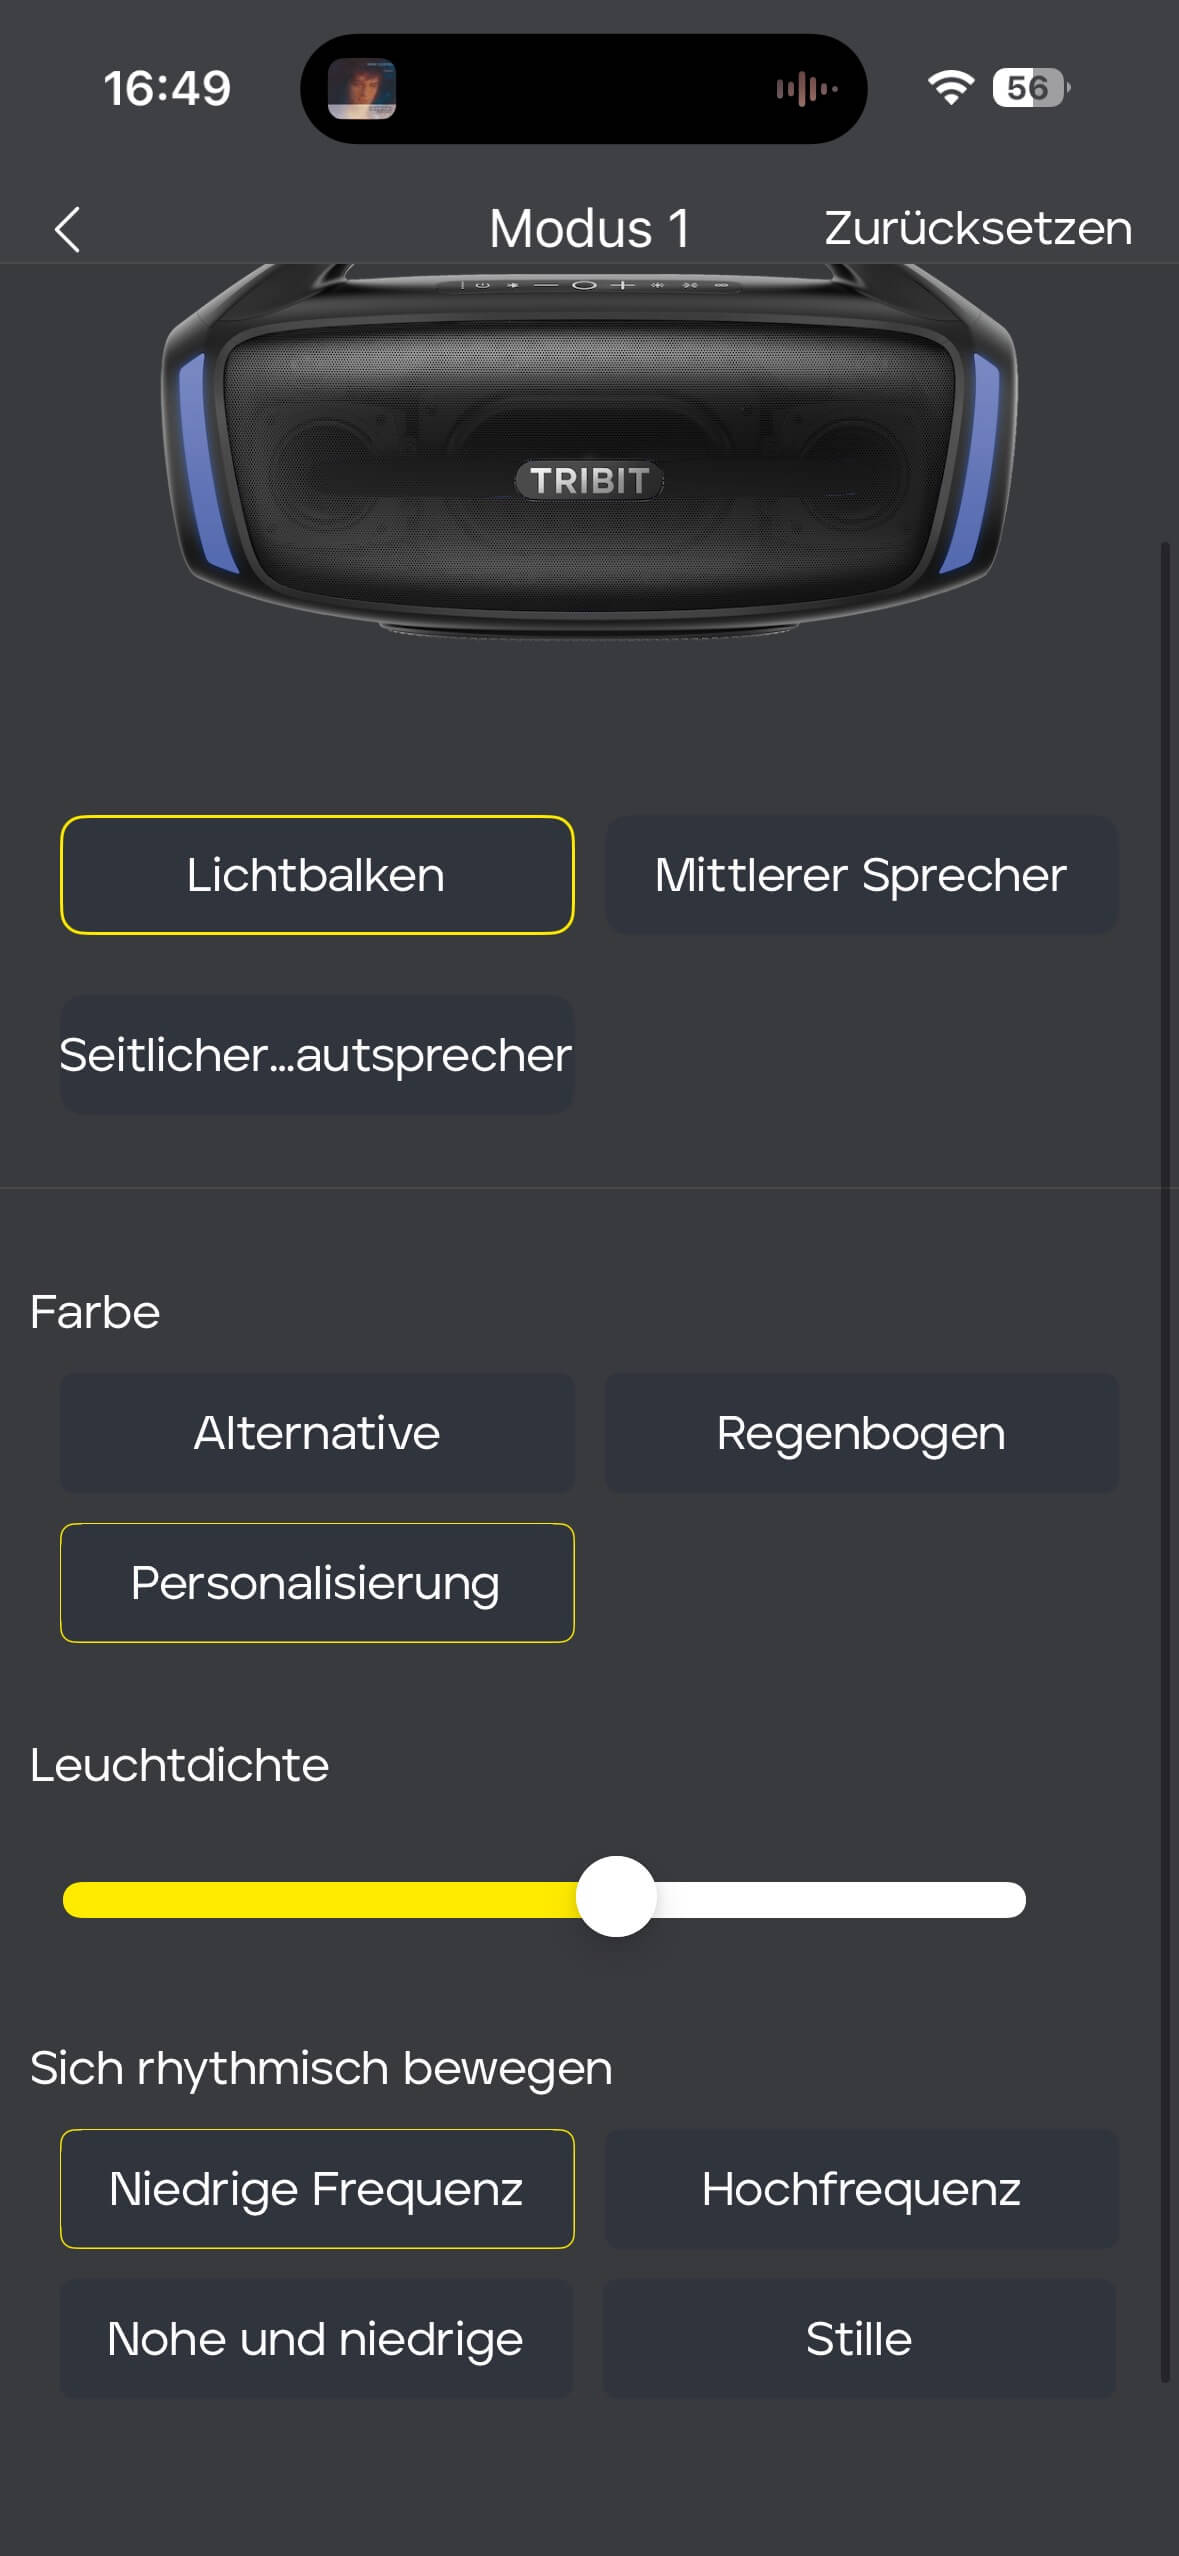
Task: Tap the TRIBIT logo badge on speaker
Action: click(589, 480)
